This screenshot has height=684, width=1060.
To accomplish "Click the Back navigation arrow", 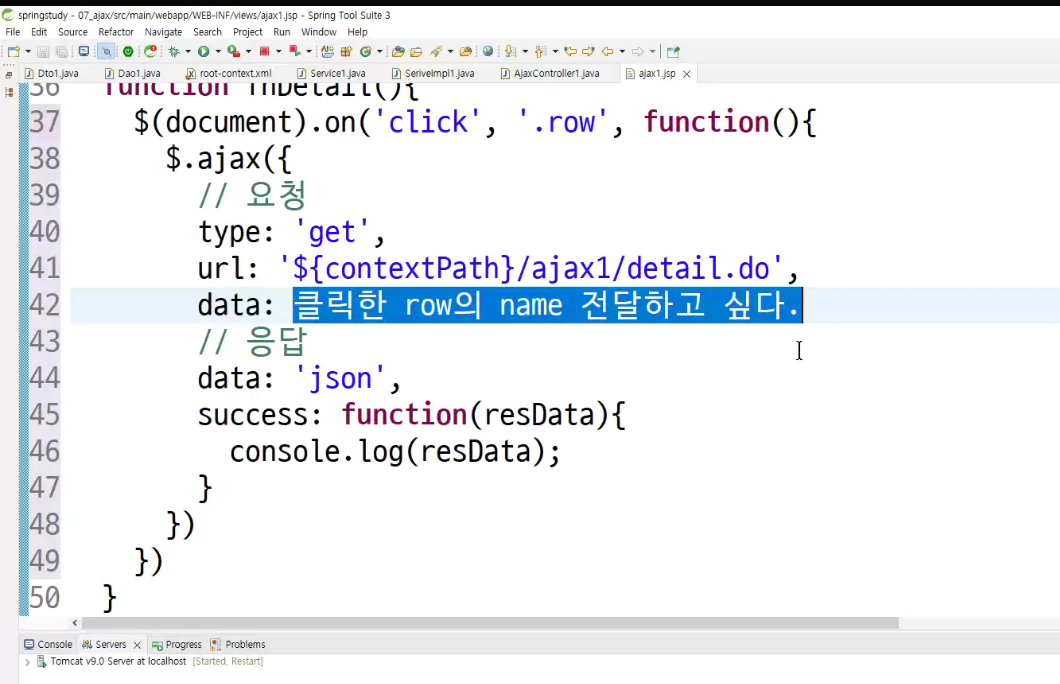I will coord(608,51).
